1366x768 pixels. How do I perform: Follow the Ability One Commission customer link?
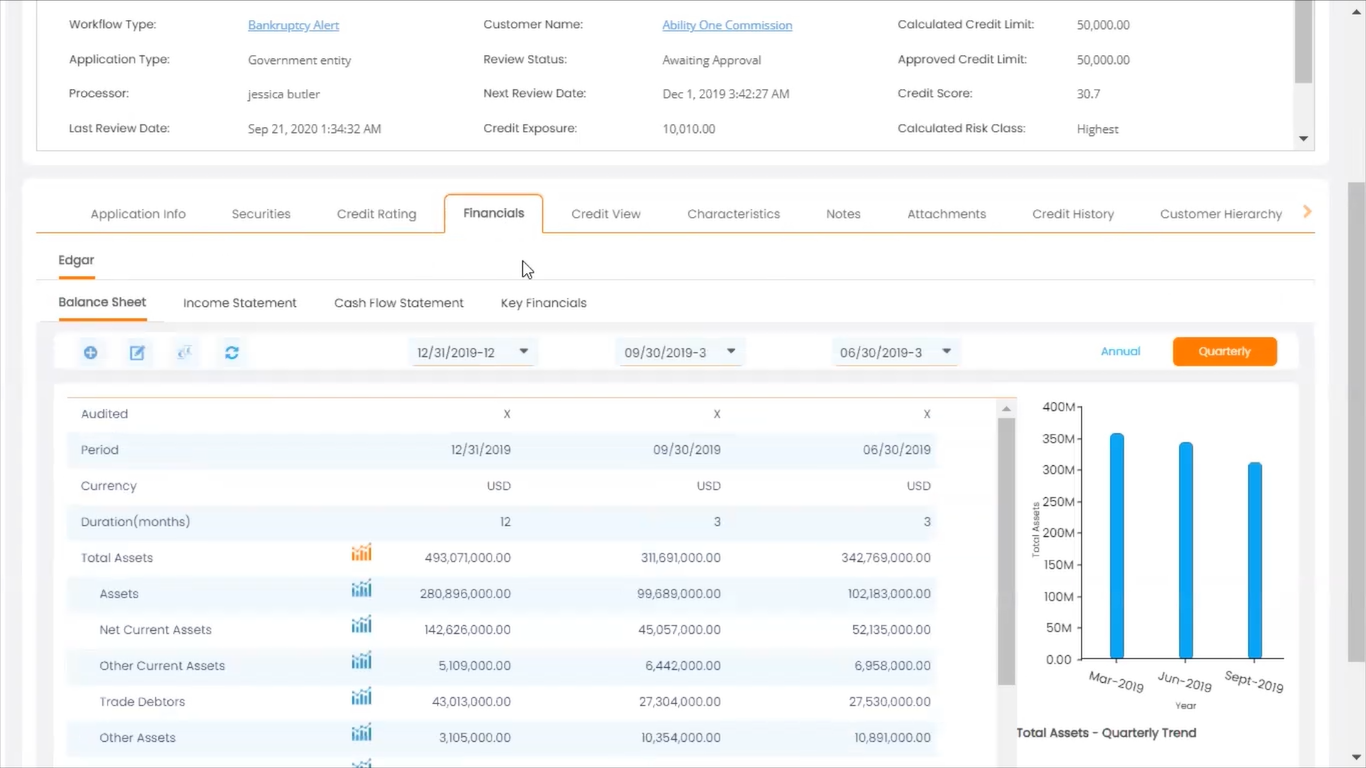click(x=727, y=25)
